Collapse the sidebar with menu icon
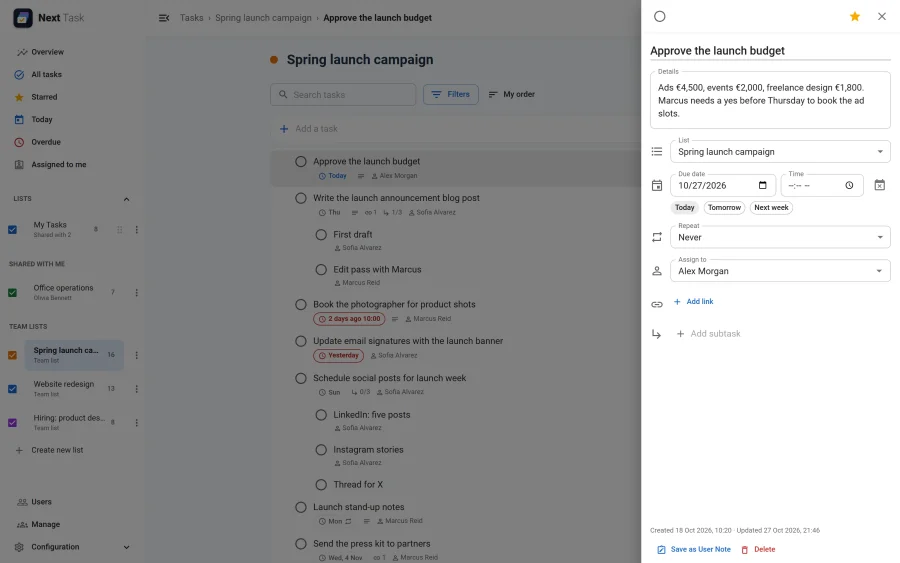This screenshot has height=563, width=900. pos(164,18)
